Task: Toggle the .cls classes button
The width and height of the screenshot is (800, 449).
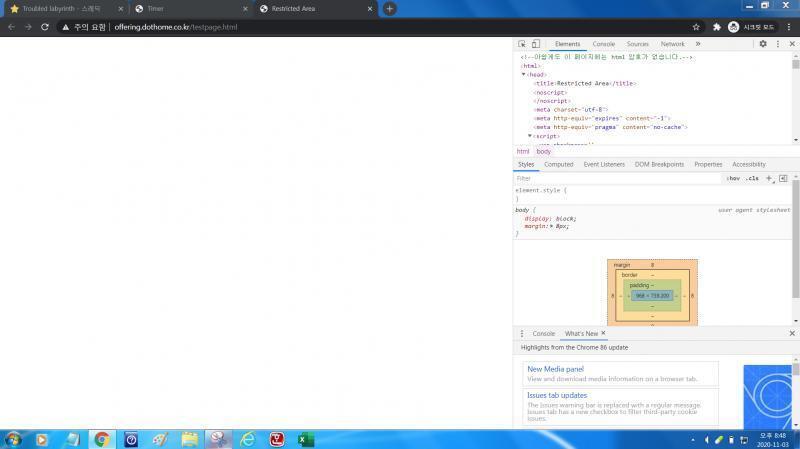Action: (752, 178)
